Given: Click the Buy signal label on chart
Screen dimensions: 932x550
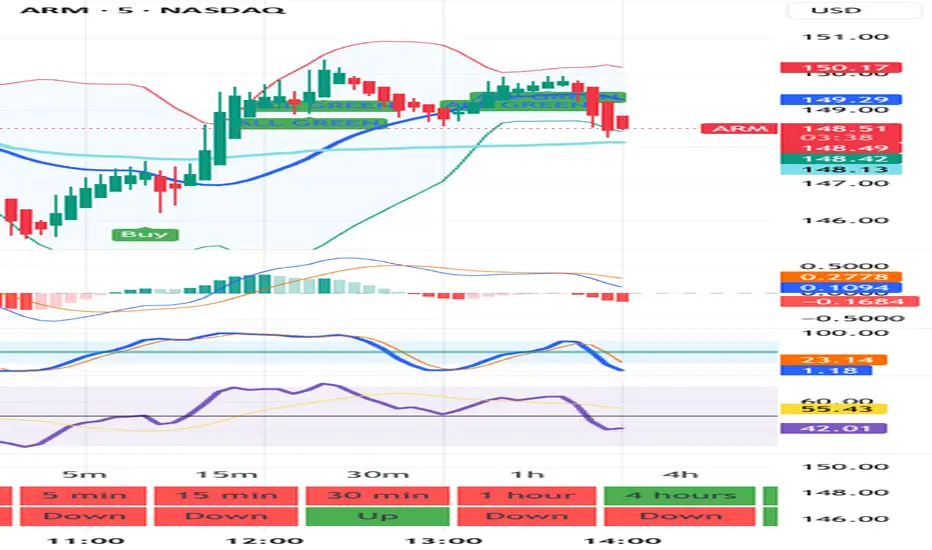Looking at the screenshot, I should click(x=144, y=234).
